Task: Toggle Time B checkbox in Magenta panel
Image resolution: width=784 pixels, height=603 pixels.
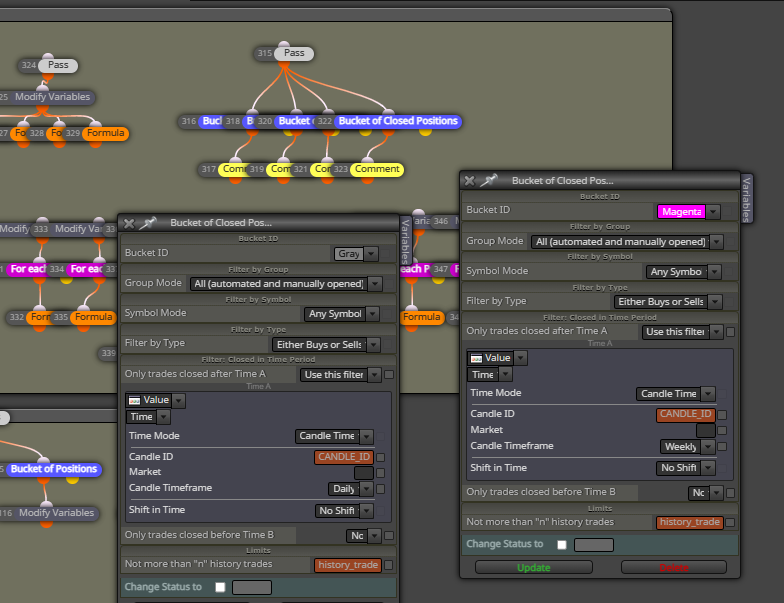Action: coord(730,493)
